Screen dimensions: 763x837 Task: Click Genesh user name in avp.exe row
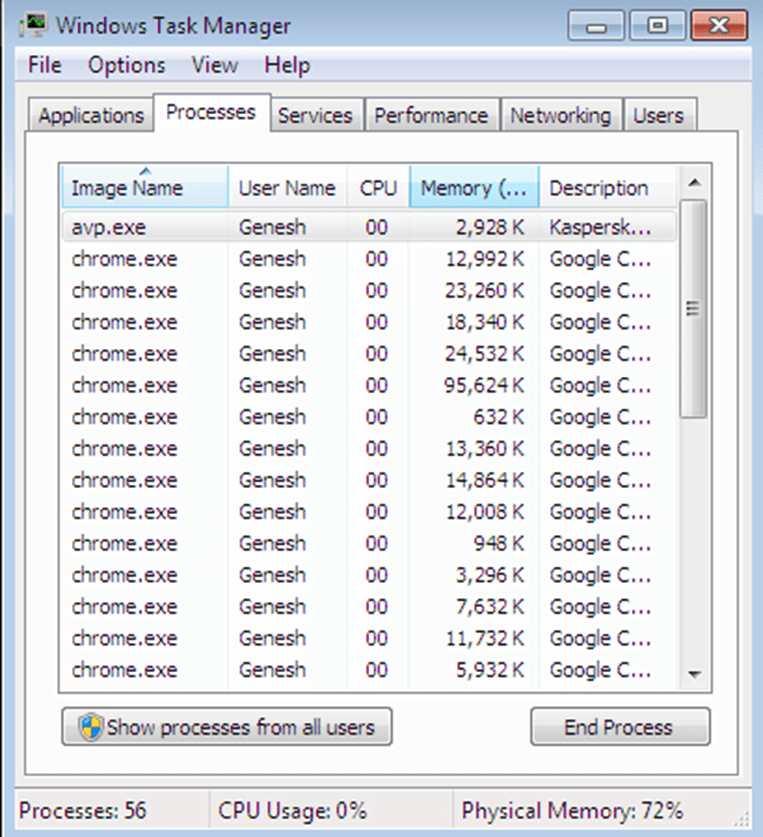(x=272, y=227)
